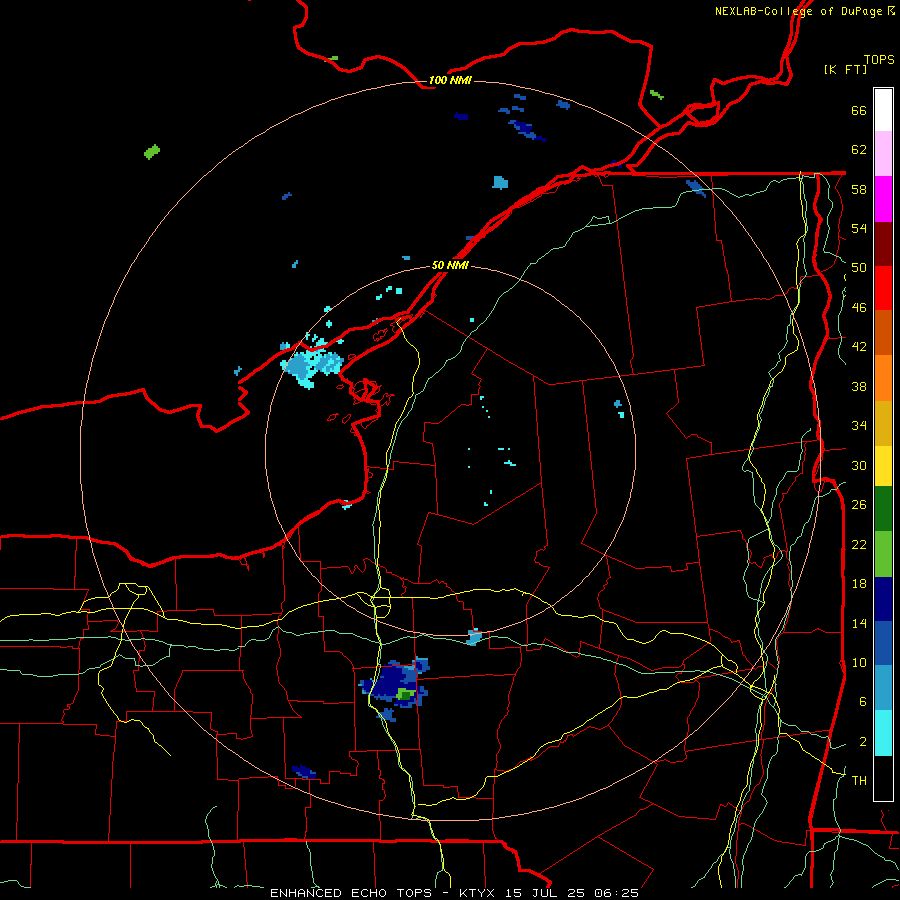900x900 pixels.
Task: Click the black TH legend swatch
Action: pyautogui.click(x=883, y=778)
